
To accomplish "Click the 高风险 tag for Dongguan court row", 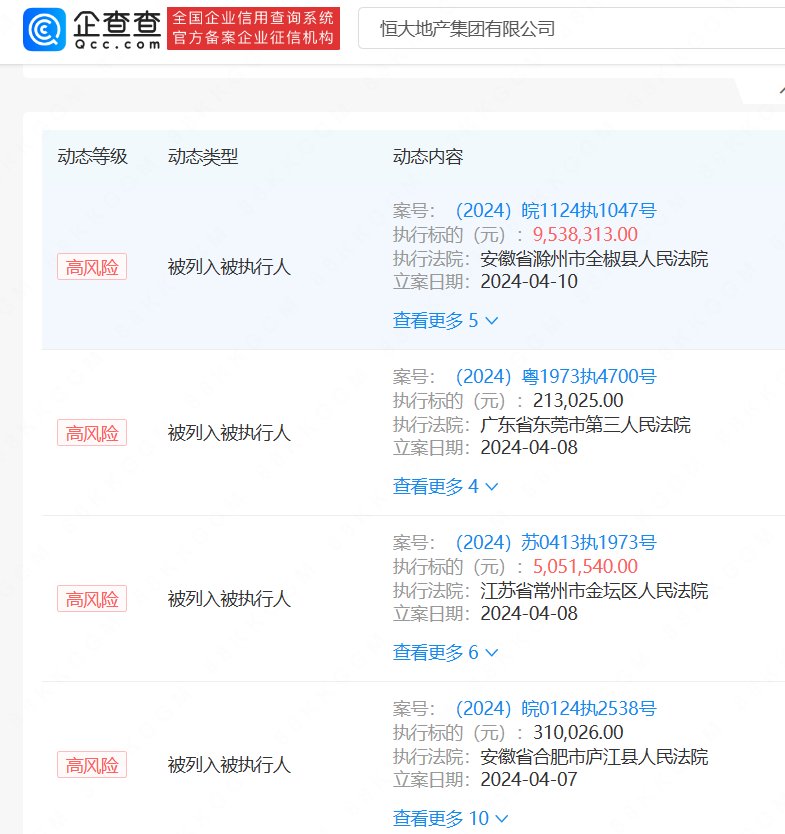I will (92, 433).
